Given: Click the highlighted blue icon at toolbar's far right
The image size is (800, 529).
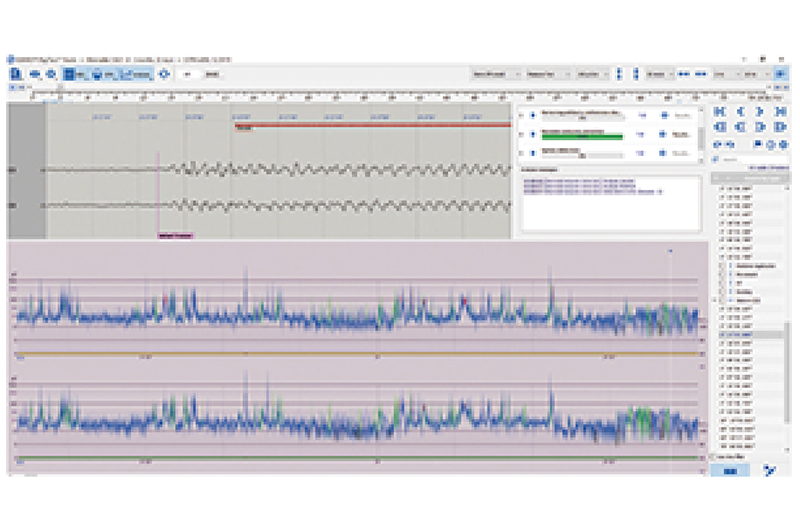Looking at the screenshot, I should [778, 74].
